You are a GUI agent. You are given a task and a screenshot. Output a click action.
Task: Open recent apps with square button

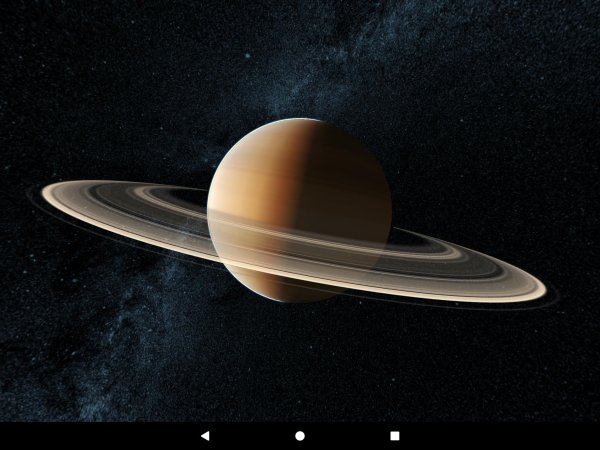coord(395,436)
